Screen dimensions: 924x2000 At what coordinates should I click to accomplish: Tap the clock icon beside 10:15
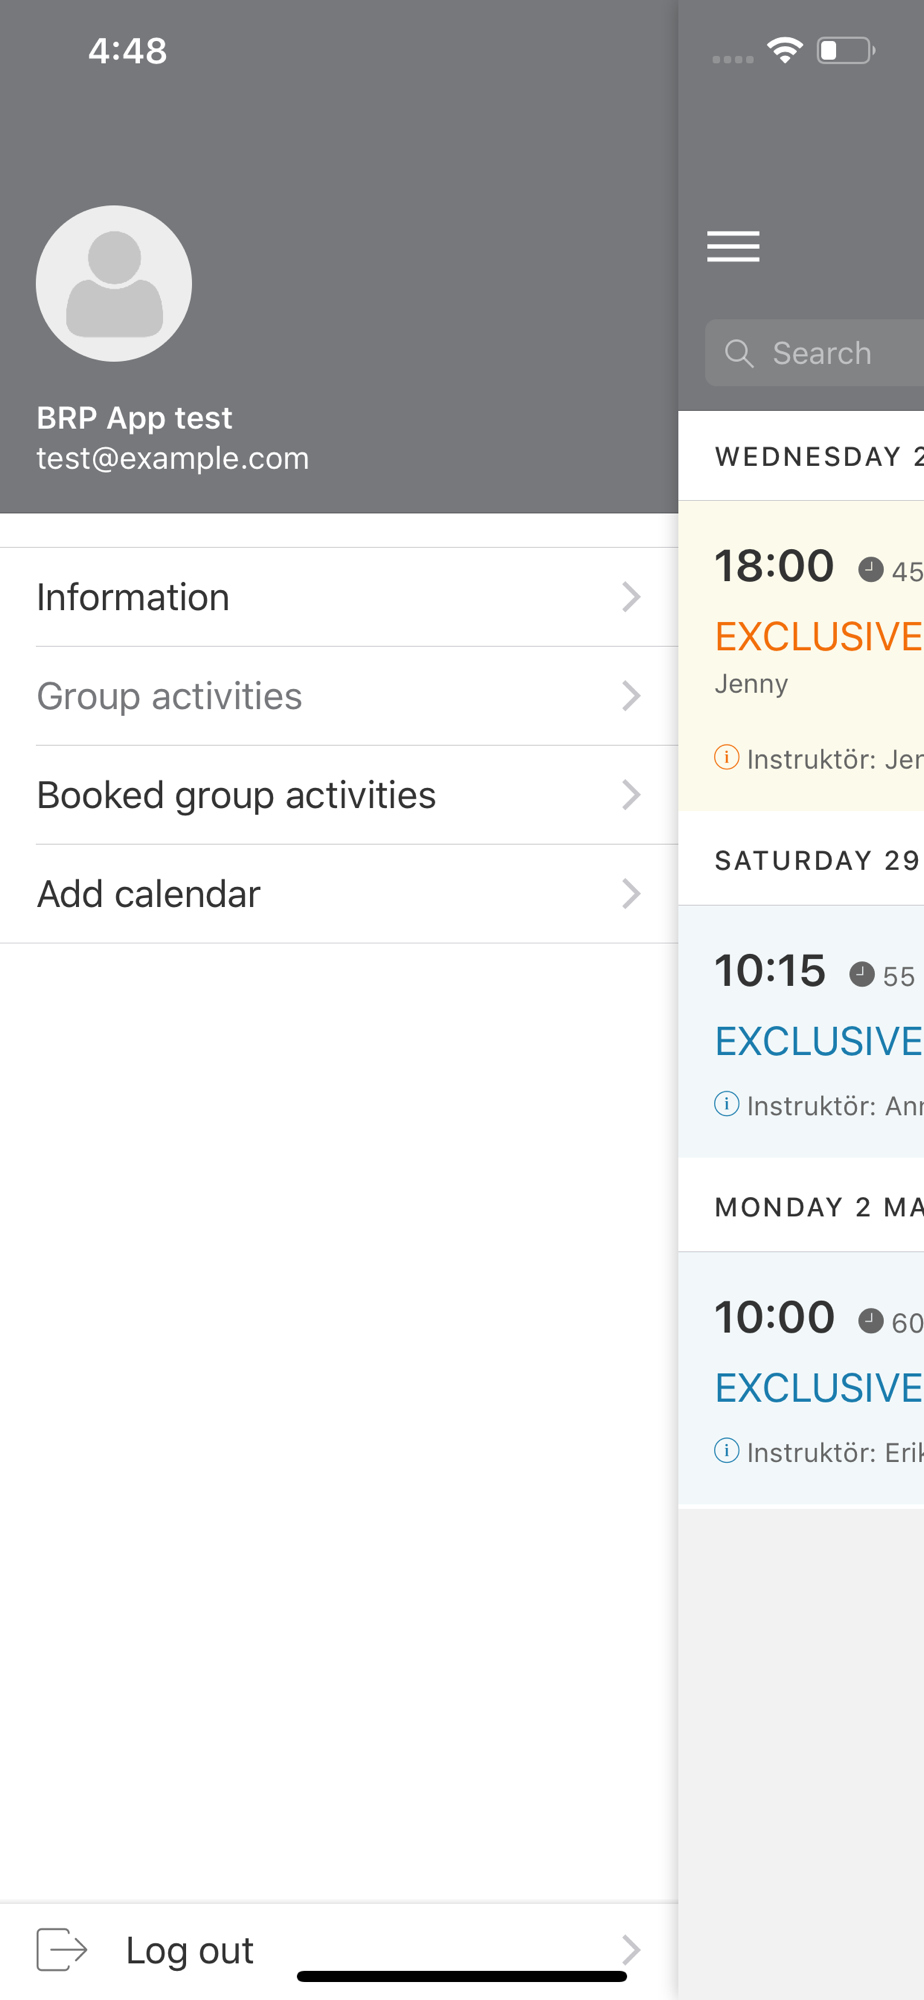[862, 974]
